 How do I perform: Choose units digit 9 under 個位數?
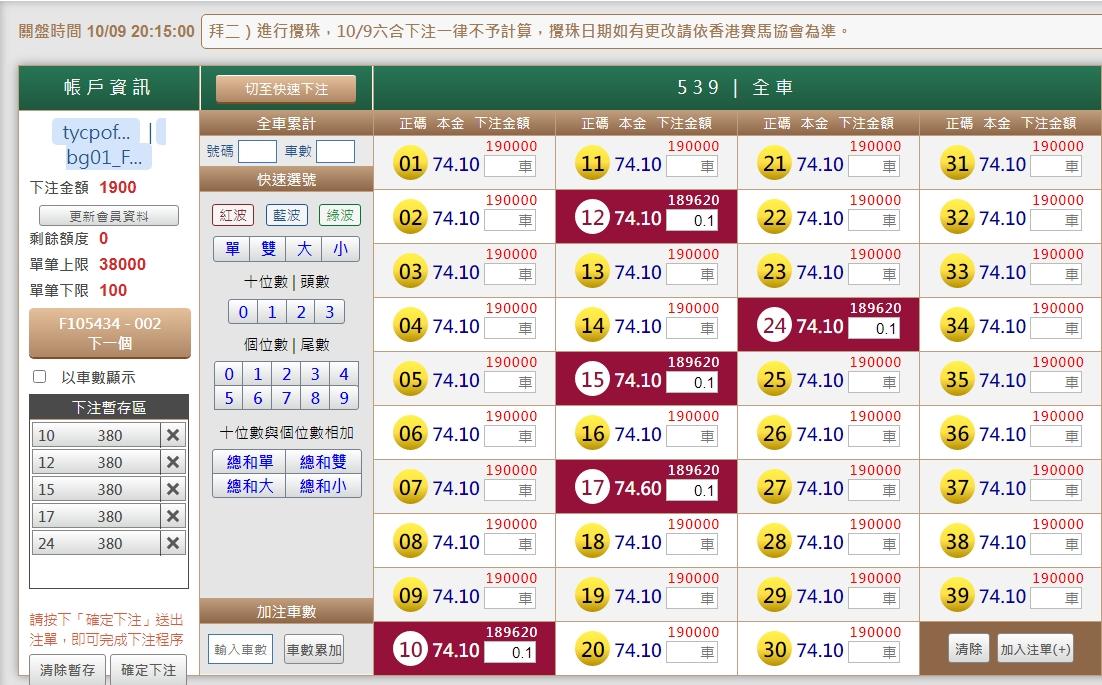point(344,398)
